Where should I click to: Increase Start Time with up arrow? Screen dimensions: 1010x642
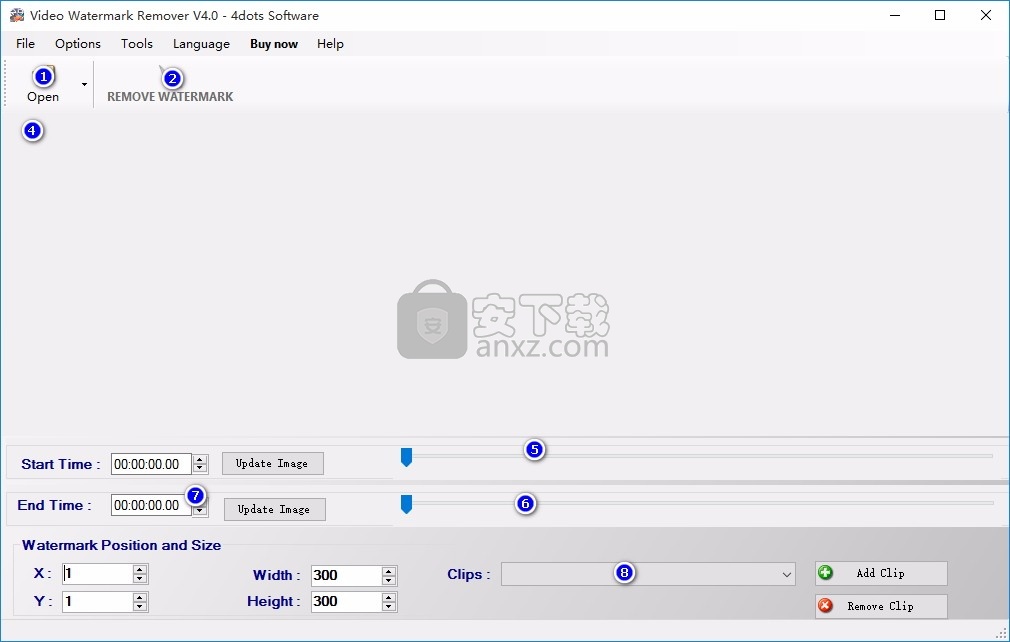click(x=200, y=460)
